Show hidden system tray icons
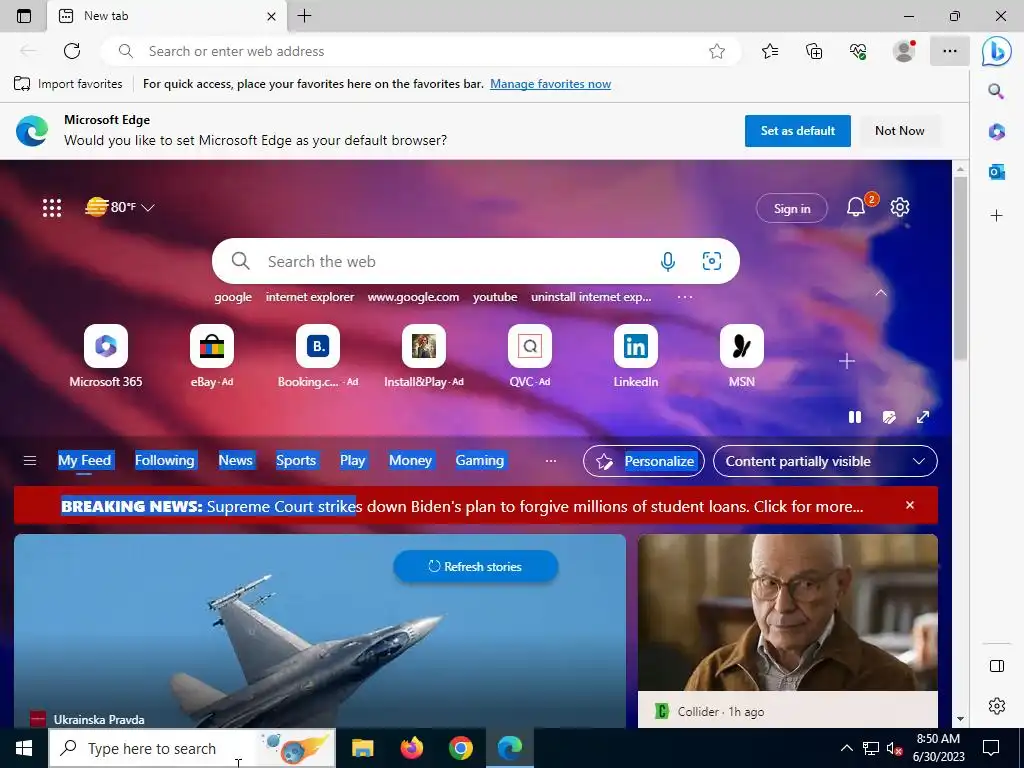Screen dimensions: 1024x768 pos(846,748)
